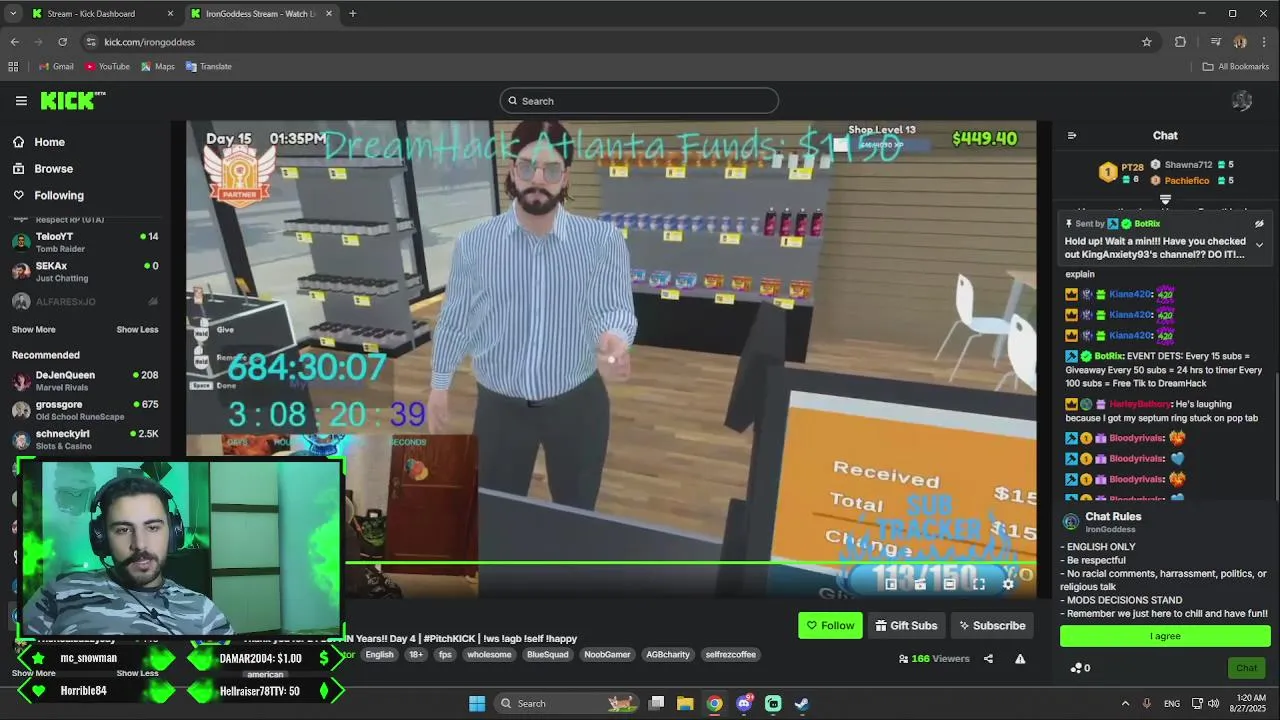Enter fullscreen on the video player
This screenshot has width=1280, height=720.
979,584
